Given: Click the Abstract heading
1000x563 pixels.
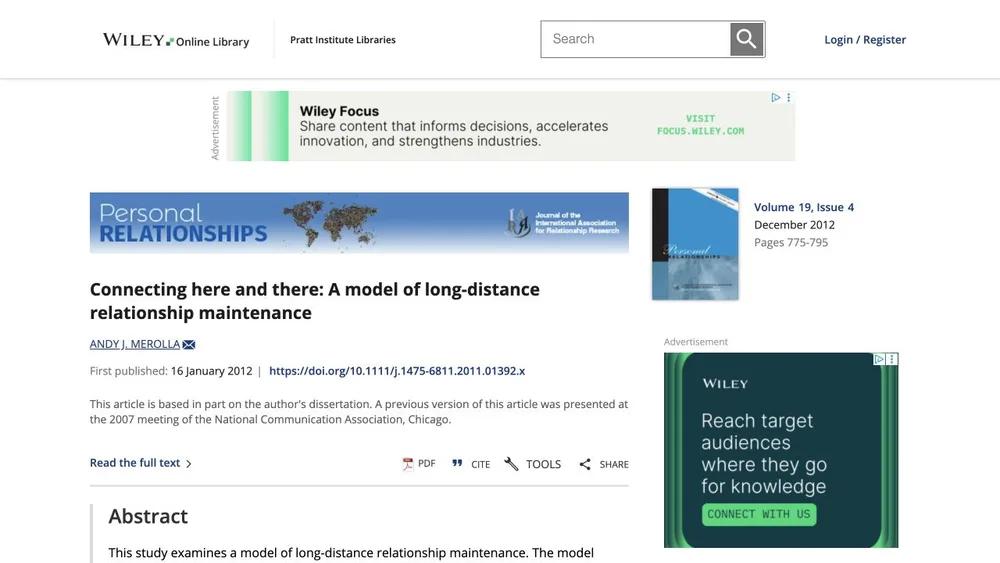Looking at the screenshot, I should (148, 516).
